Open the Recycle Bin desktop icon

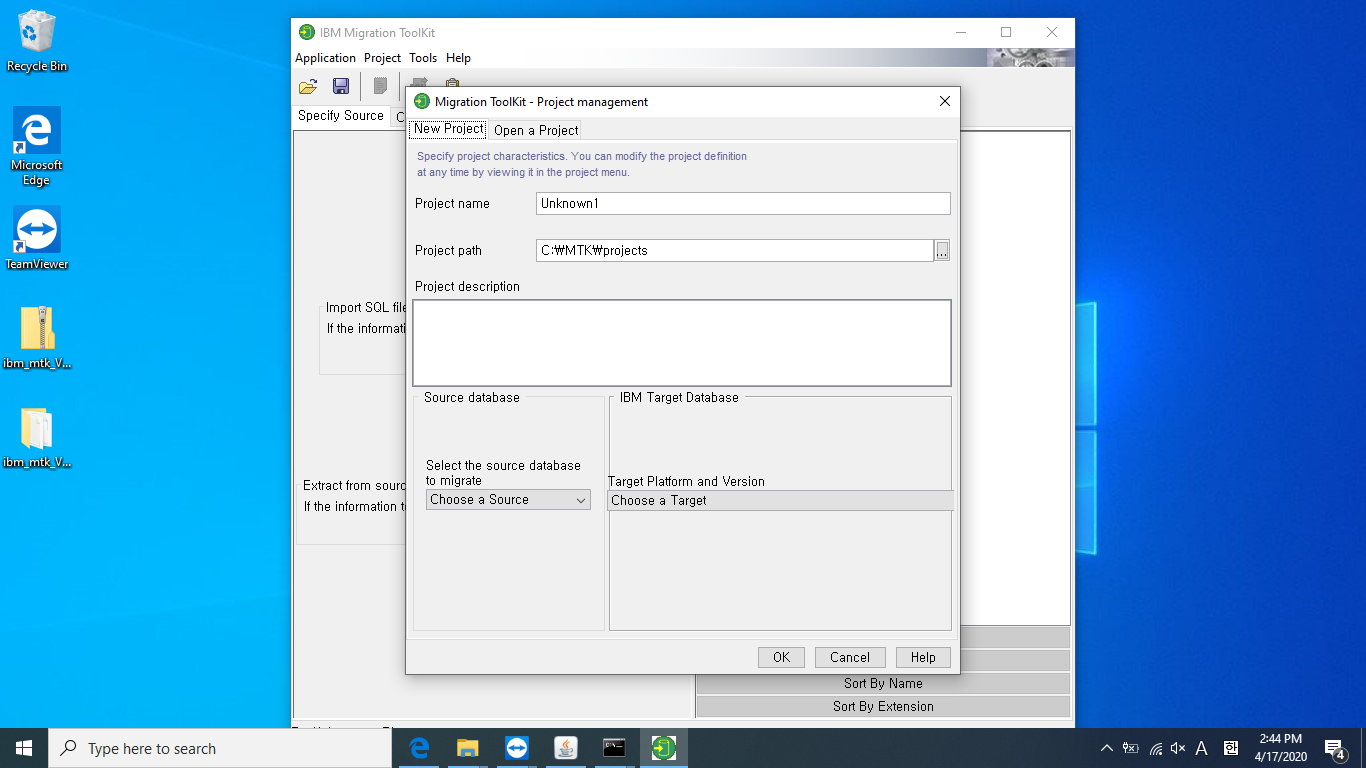(37, 42)
